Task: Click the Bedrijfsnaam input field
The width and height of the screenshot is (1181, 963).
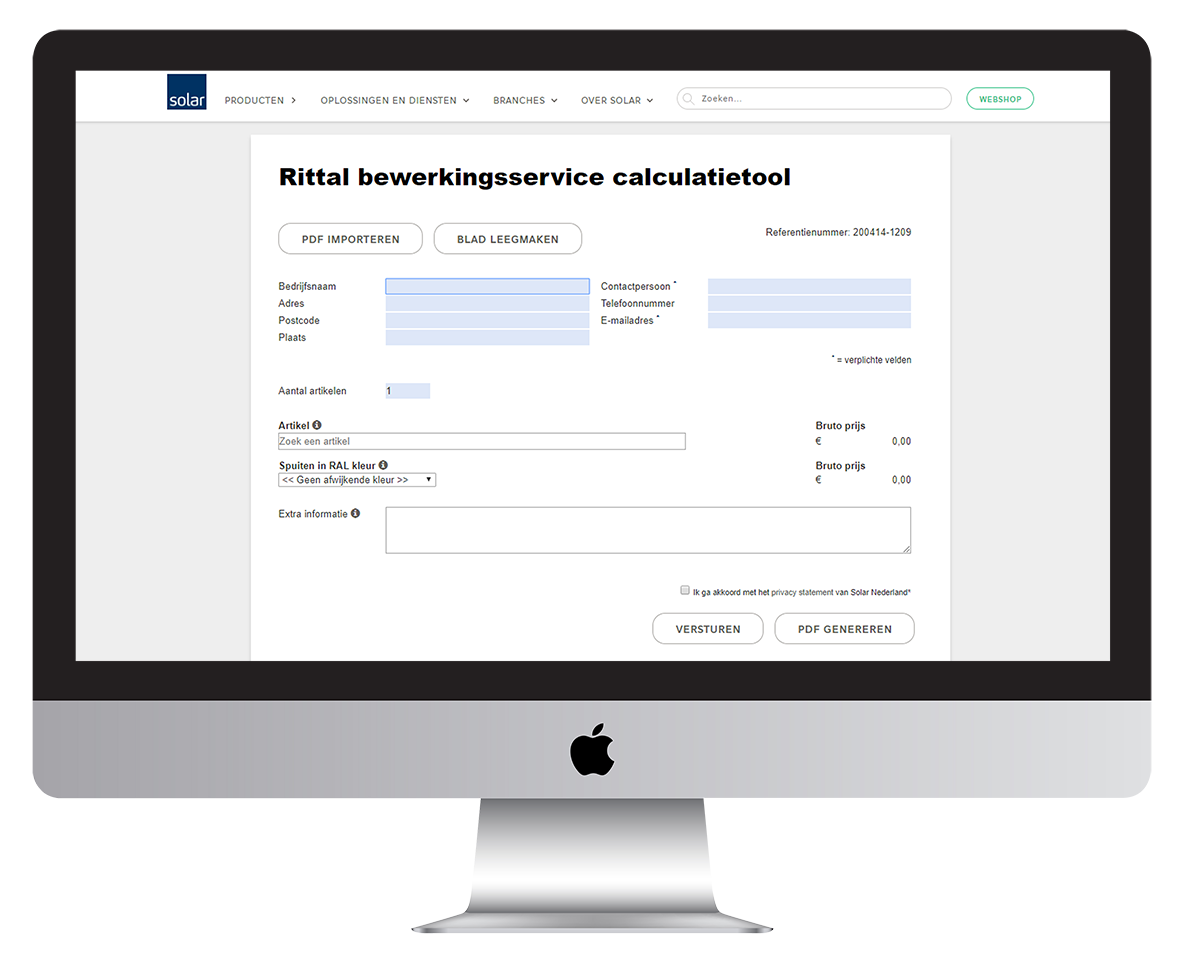Action: click(487, 286)
